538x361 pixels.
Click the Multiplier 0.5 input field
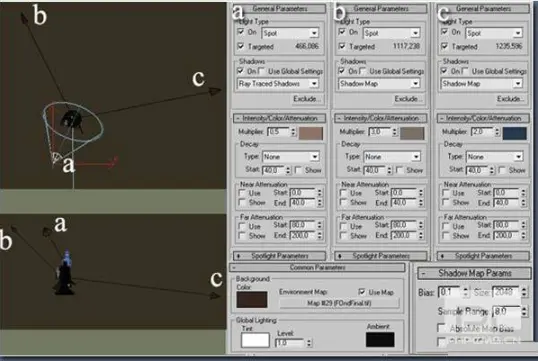(278, 132)
